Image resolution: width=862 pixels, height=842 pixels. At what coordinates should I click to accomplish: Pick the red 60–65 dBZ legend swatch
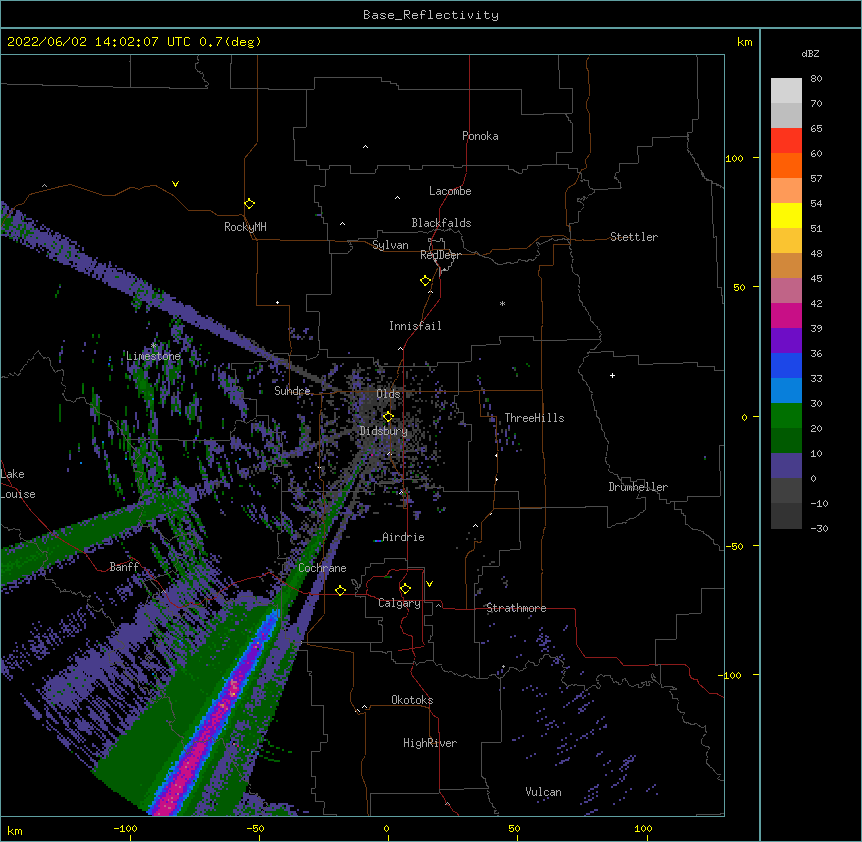coord(786,140)
